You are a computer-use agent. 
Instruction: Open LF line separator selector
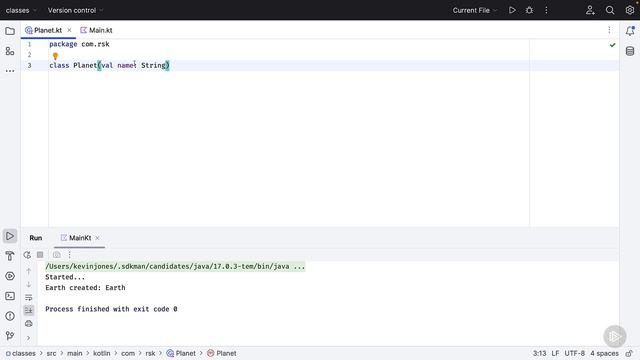click(555, 353)
